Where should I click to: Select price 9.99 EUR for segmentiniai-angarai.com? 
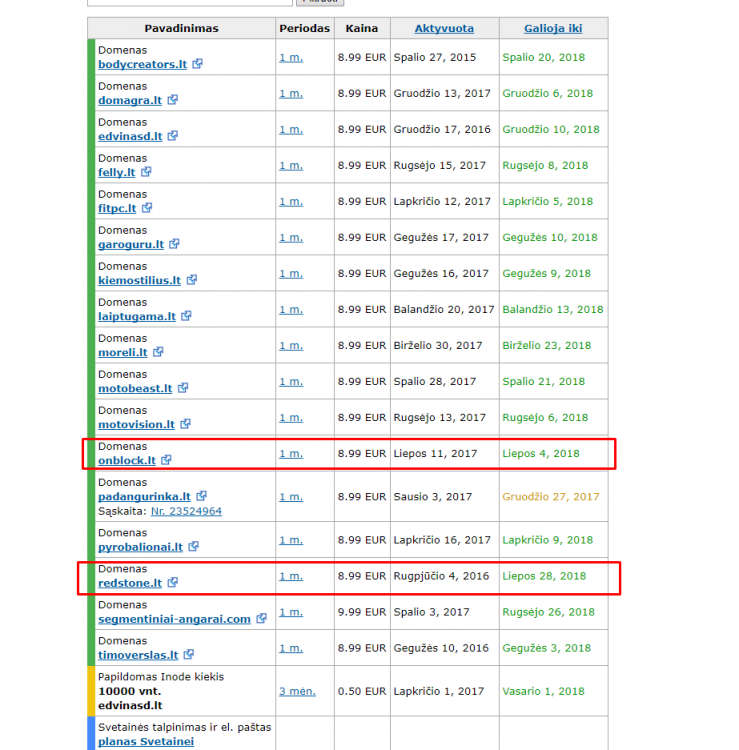click(x=362, y=612)
